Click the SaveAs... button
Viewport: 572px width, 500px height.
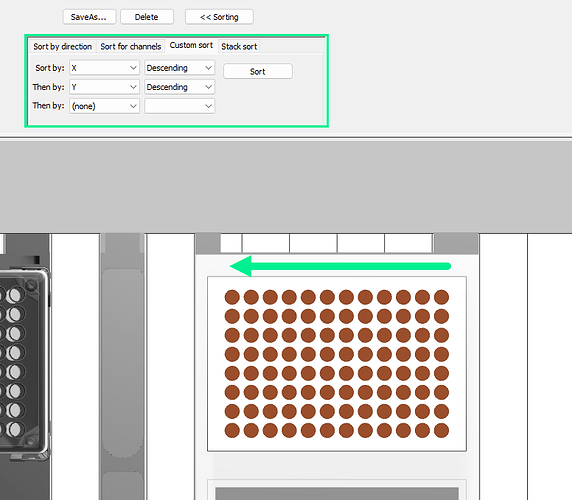coord(89,17)
